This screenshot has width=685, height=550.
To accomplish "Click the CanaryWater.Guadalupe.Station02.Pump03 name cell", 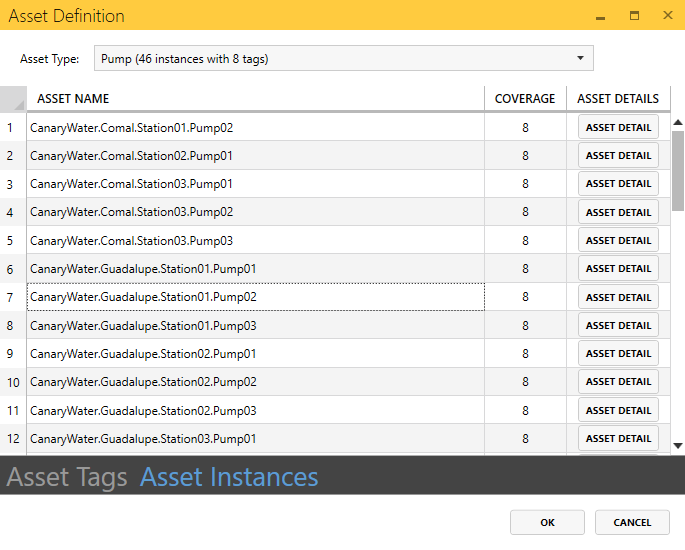I will pyautogui.click(x=255, y=410).
